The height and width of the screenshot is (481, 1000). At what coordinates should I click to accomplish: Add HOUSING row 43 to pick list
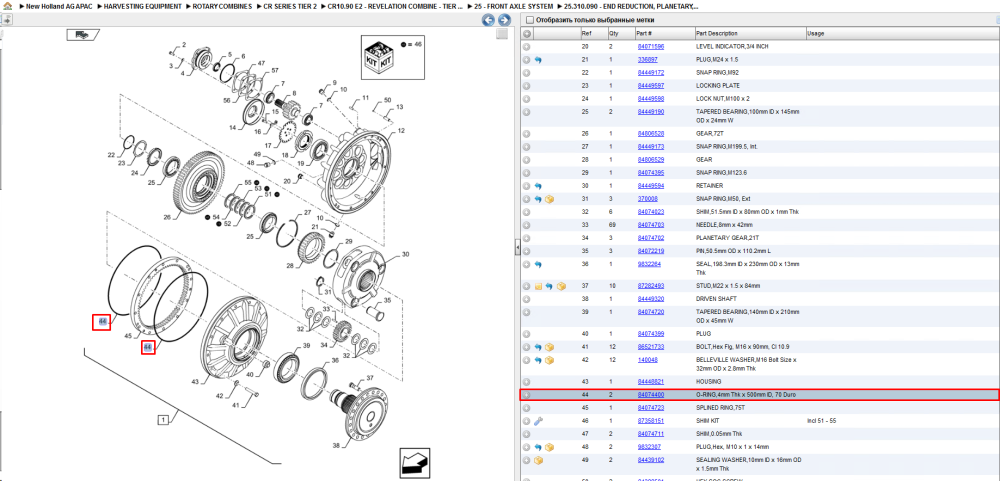coord(527,381)
